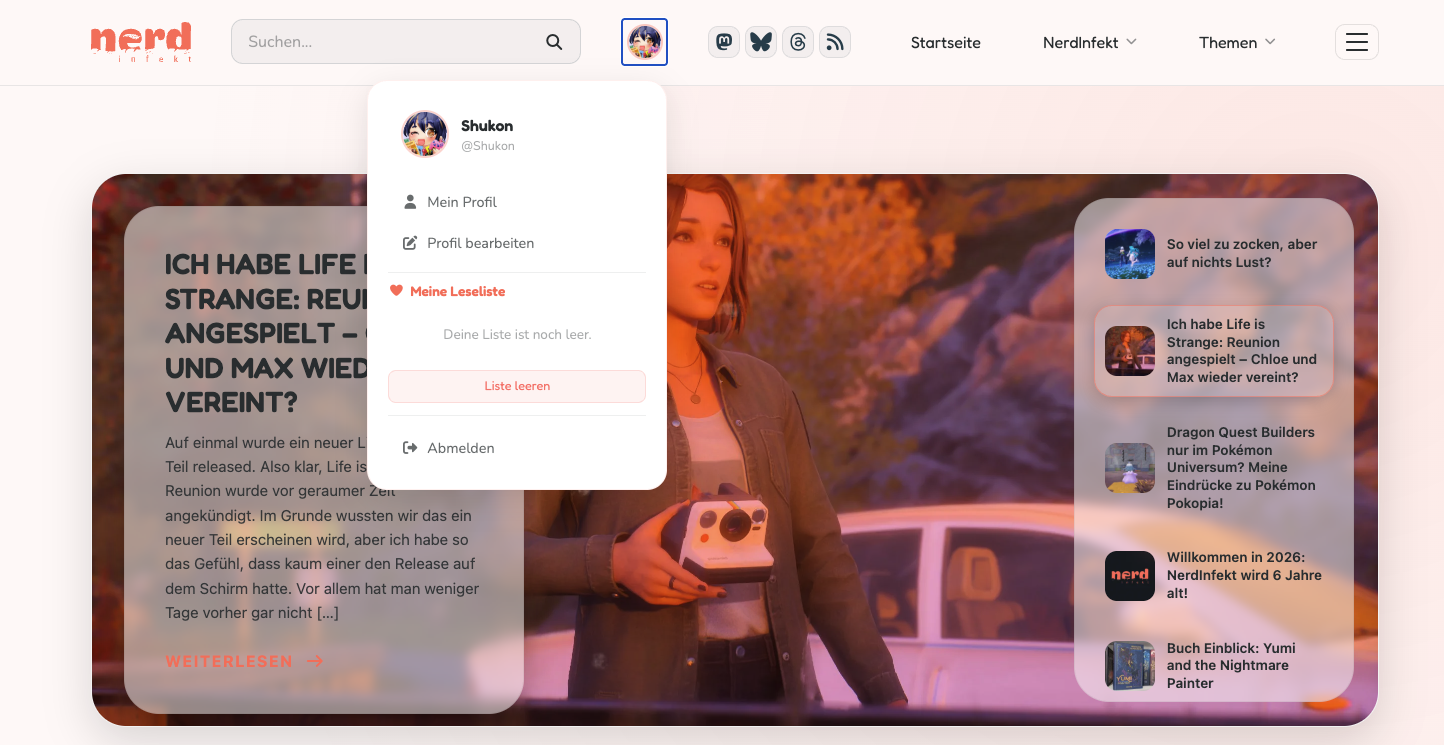Viewport: 1444px width, 745px height.
Task: Click the search magnifier icon
Action: 554,42
